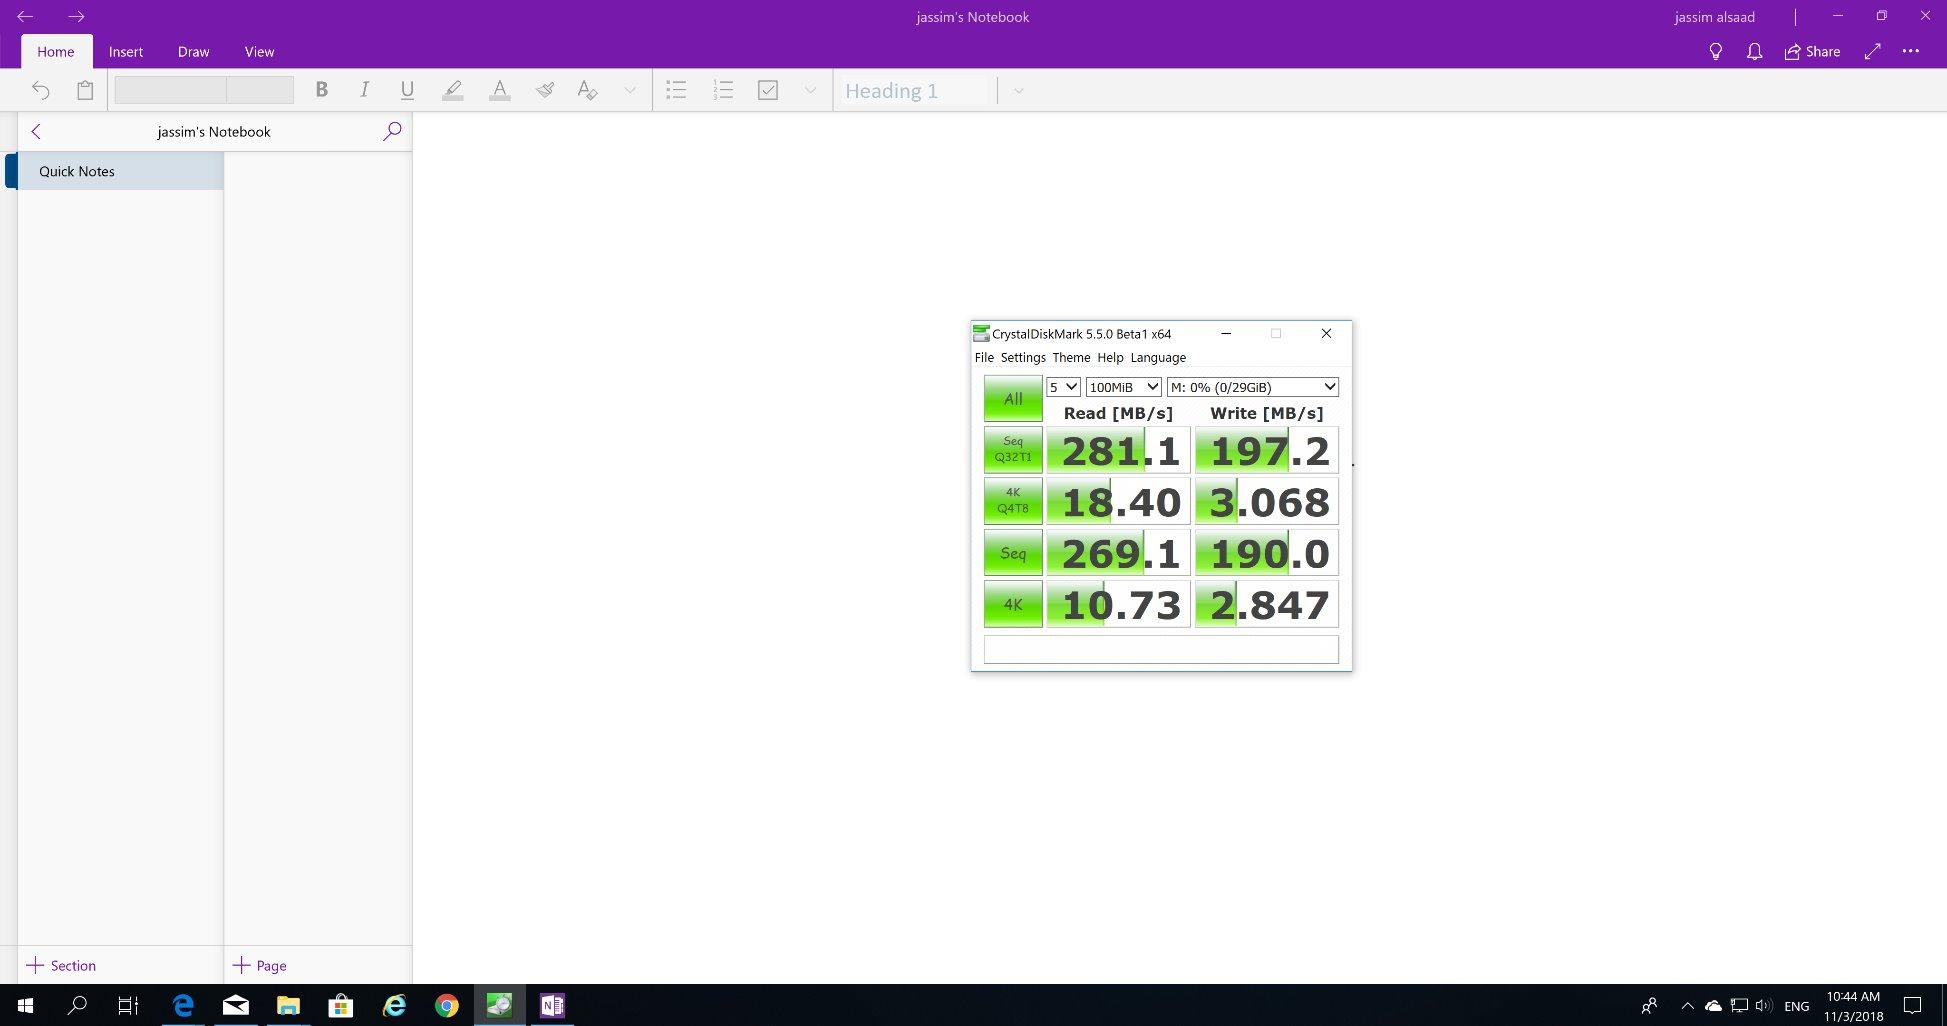Expand the drive selection dropdown M:
This screenshot has height=1026, width=1947.
[1252, 387]
